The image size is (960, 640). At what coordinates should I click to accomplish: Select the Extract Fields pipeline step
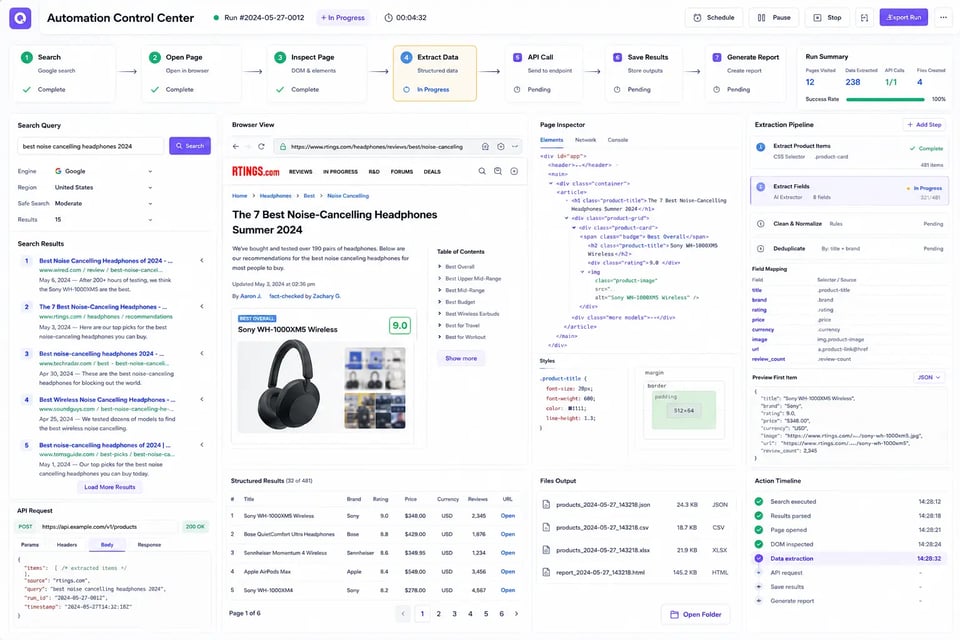click(x=849, y=191)
